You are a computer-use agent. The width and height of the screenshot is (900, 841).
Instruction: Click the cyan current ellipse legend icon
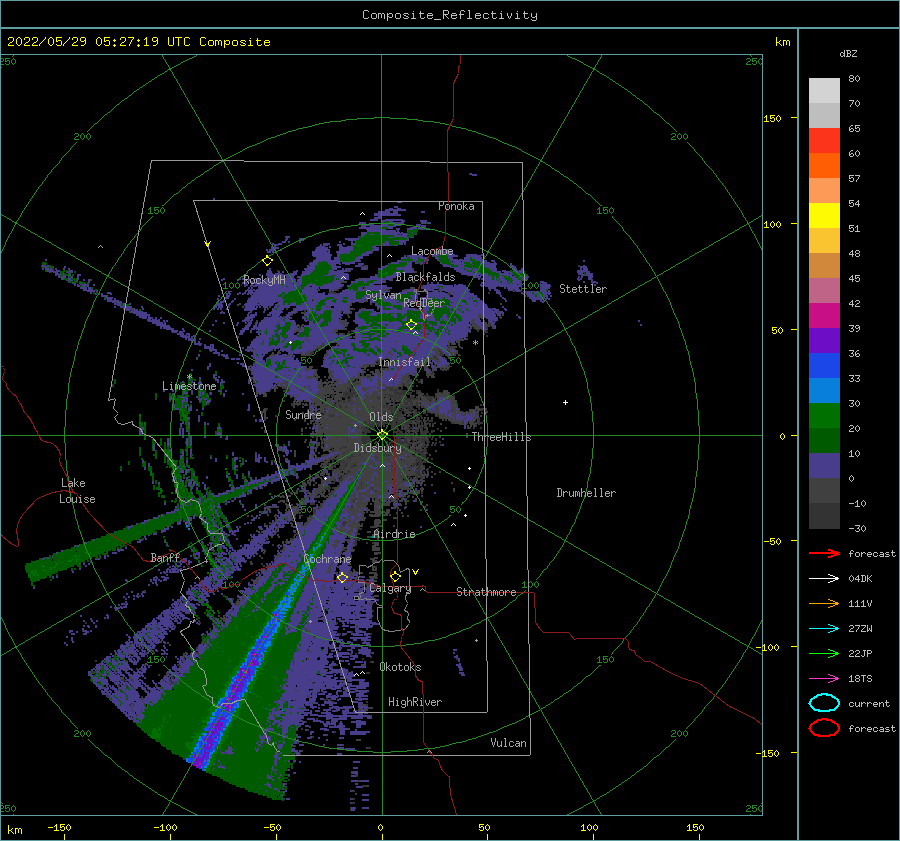click(824, 703)
